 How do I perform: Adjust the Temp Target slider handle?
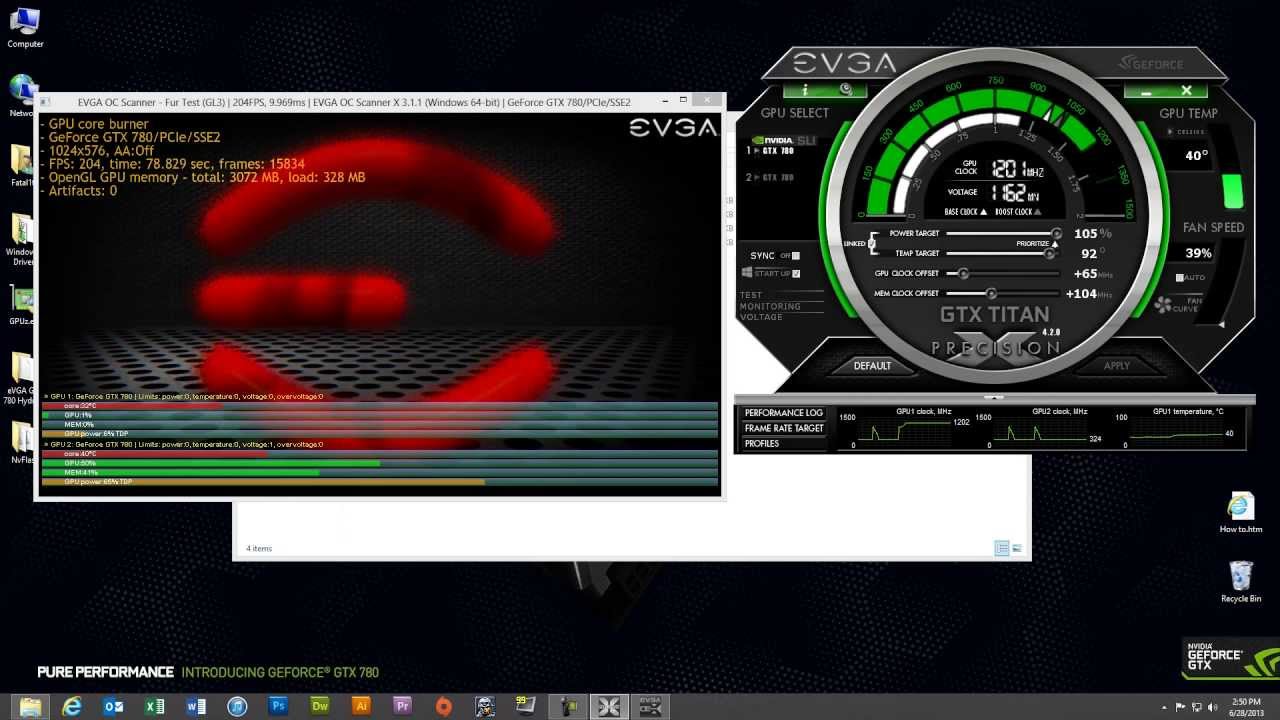[1049, 253]
